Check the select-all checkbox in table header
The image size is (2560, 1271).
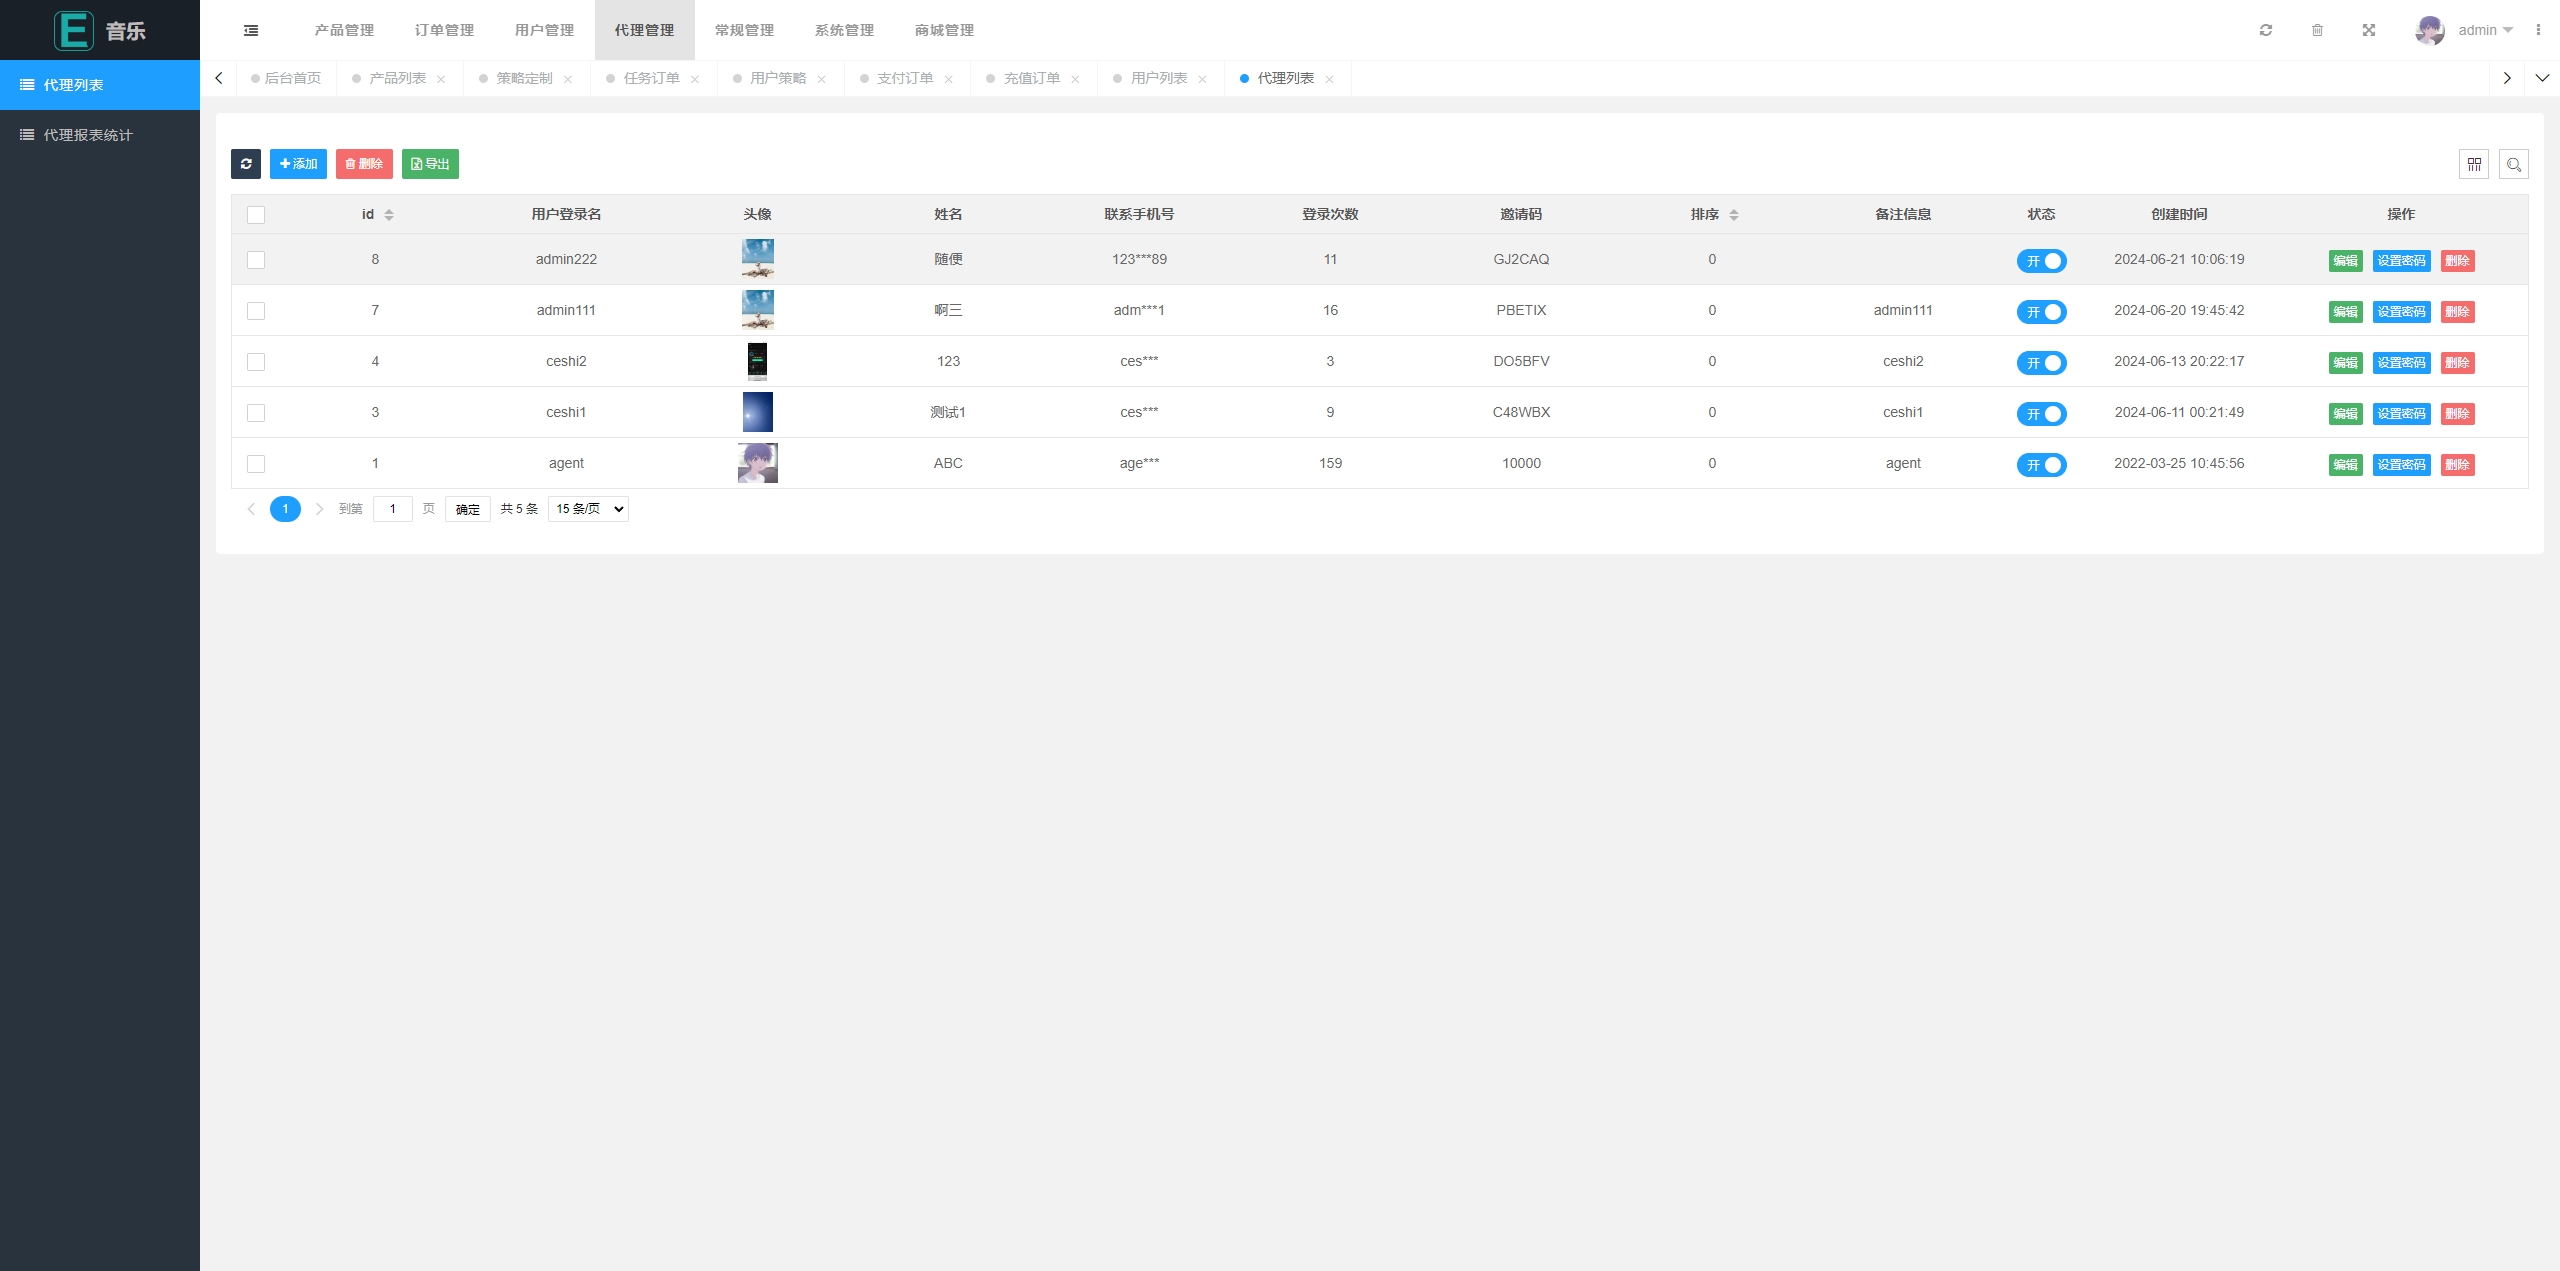click(x=256, y=215)
